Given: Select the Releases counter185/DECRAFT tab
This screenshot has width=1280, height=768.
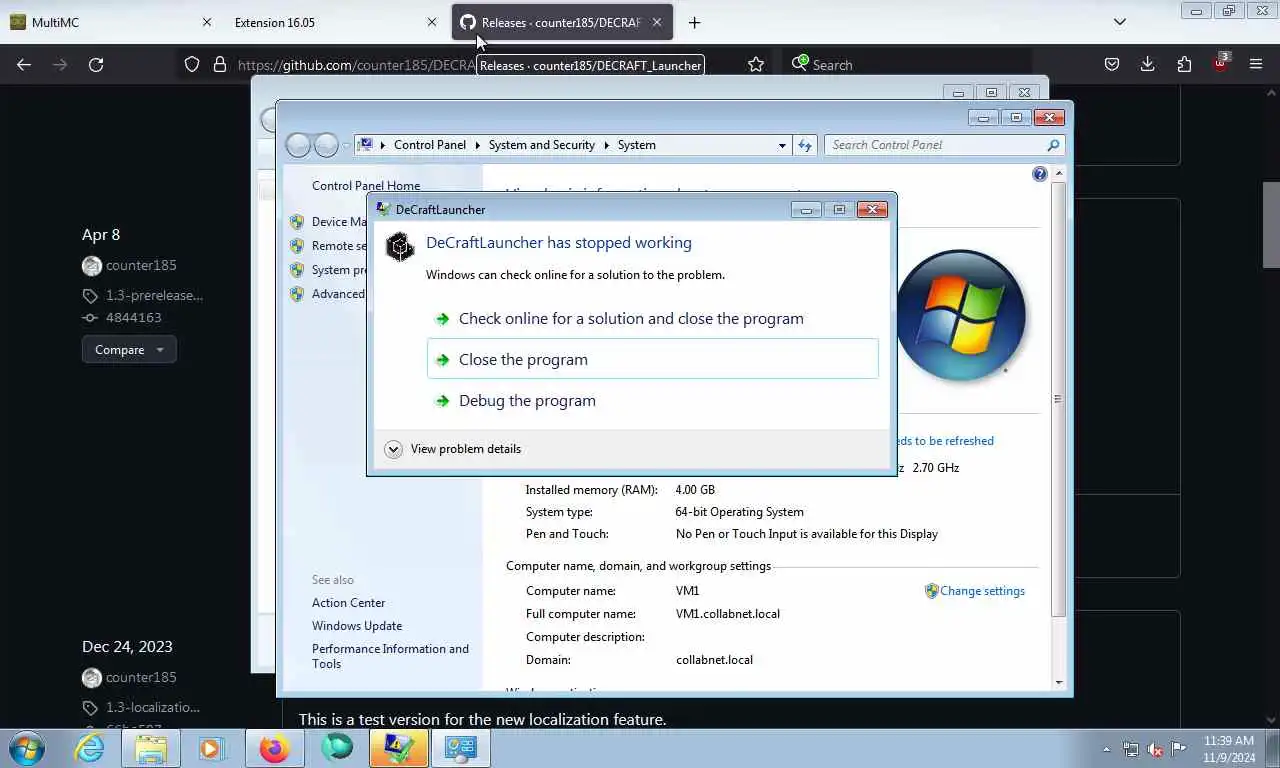Looking at the screenshot, I should (562, 22).
